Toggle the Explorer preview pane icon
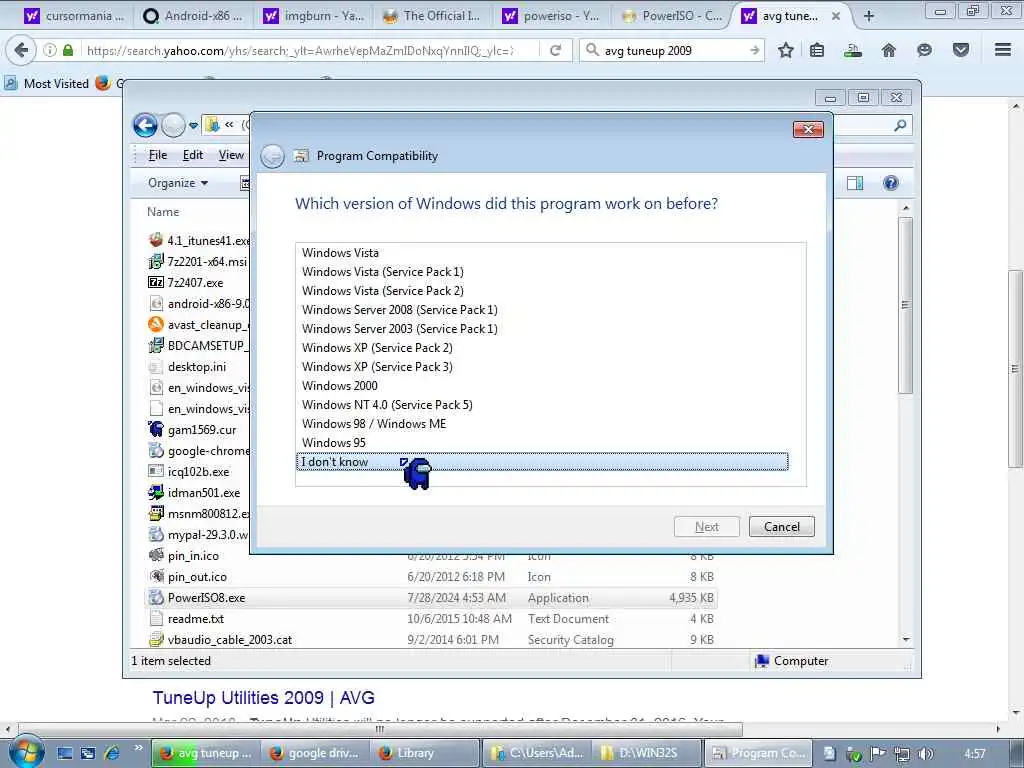Image resolution: width=1024 pixels, height=768 pixels. [x=855, y=183]
